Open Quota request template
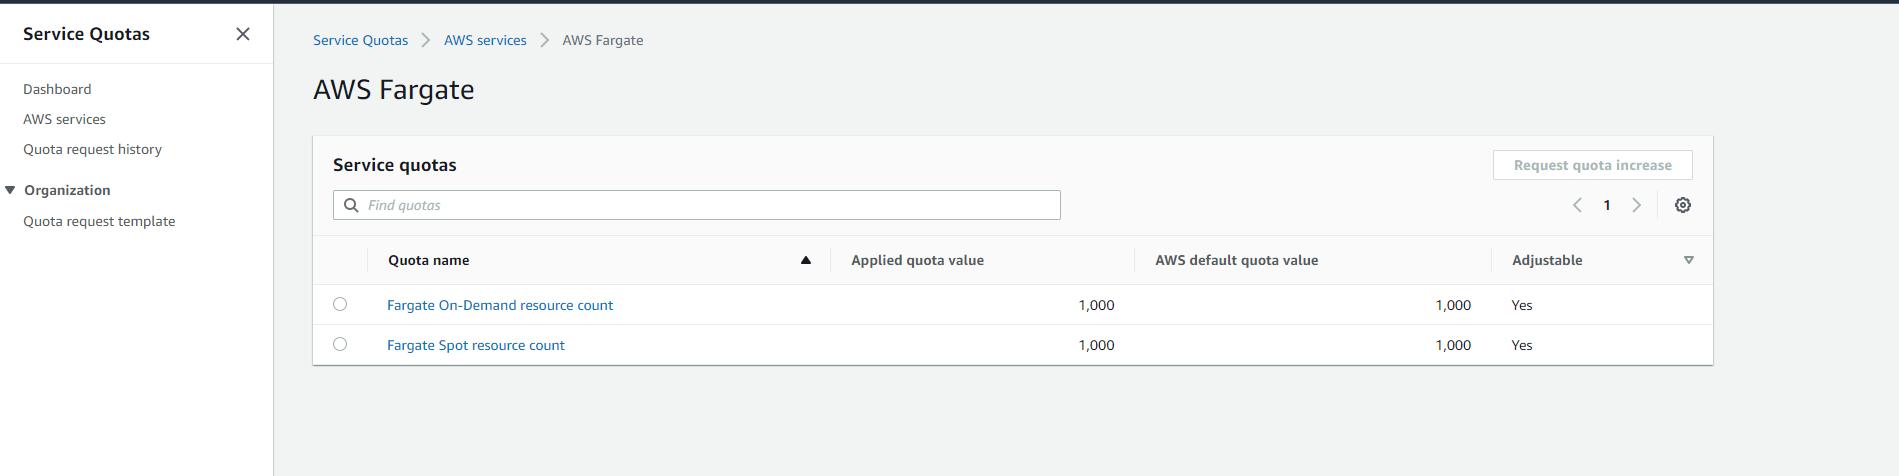Screen dimensions: 1899x476 pos(99,221)
